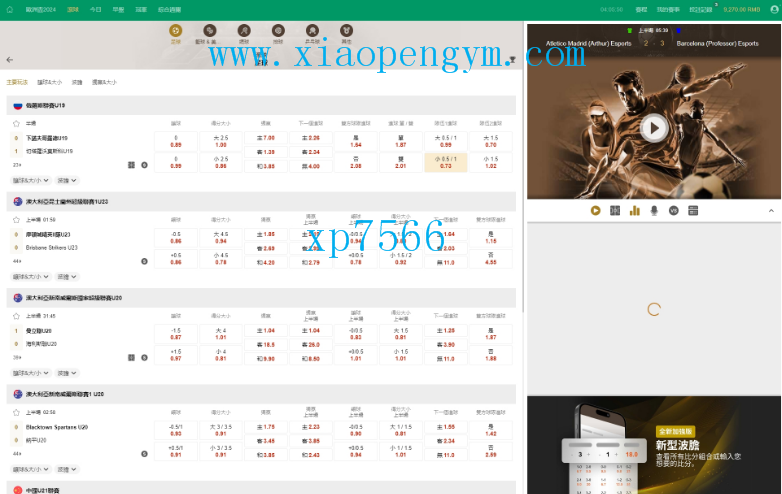Click the match list vertical scrollbar

(x=523, y=167)
